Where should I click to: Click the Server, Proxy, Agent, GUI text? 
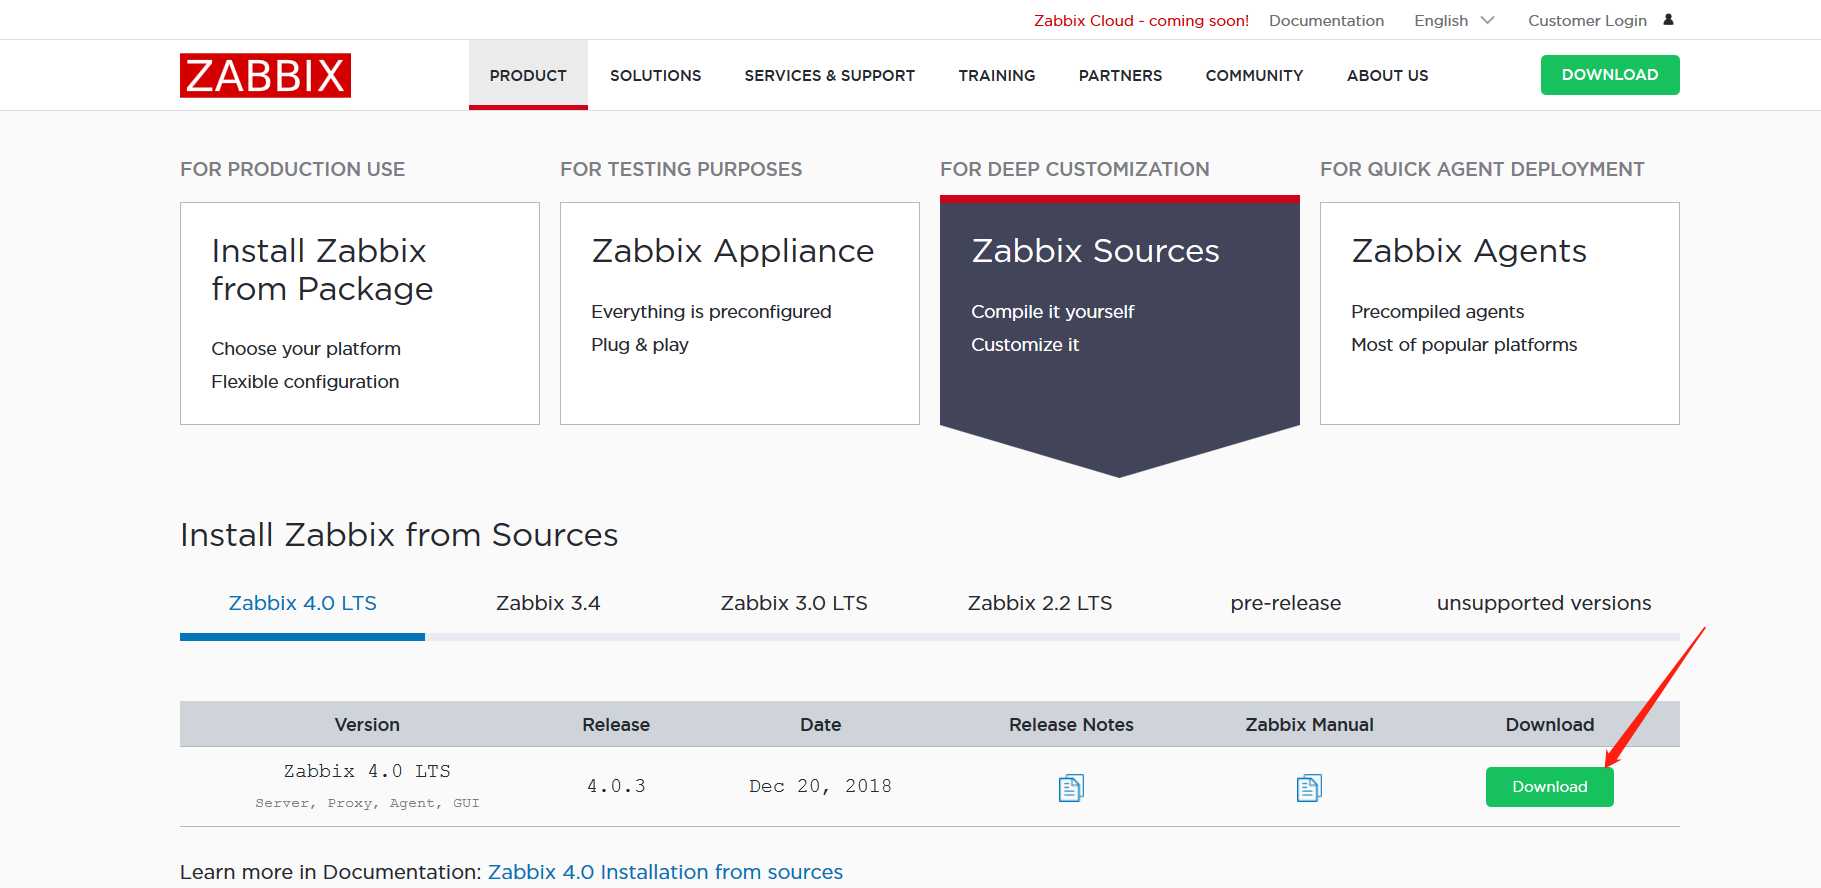point(367,803)
